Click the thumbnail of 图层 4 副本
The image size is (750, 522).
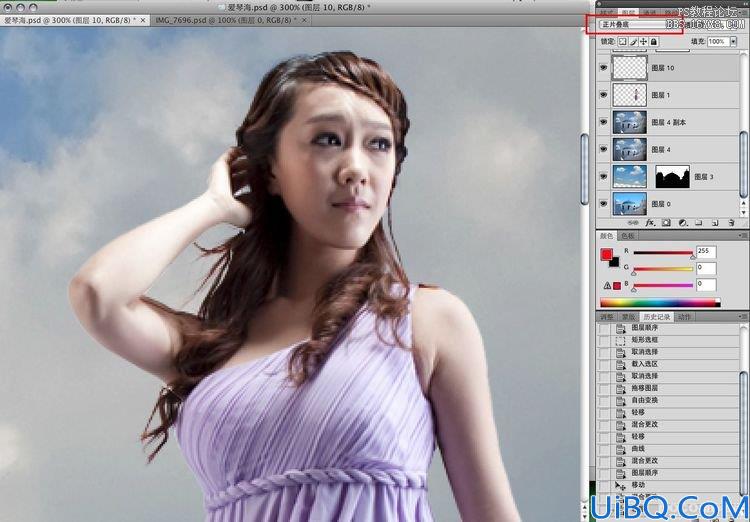[x=629, y=122]
